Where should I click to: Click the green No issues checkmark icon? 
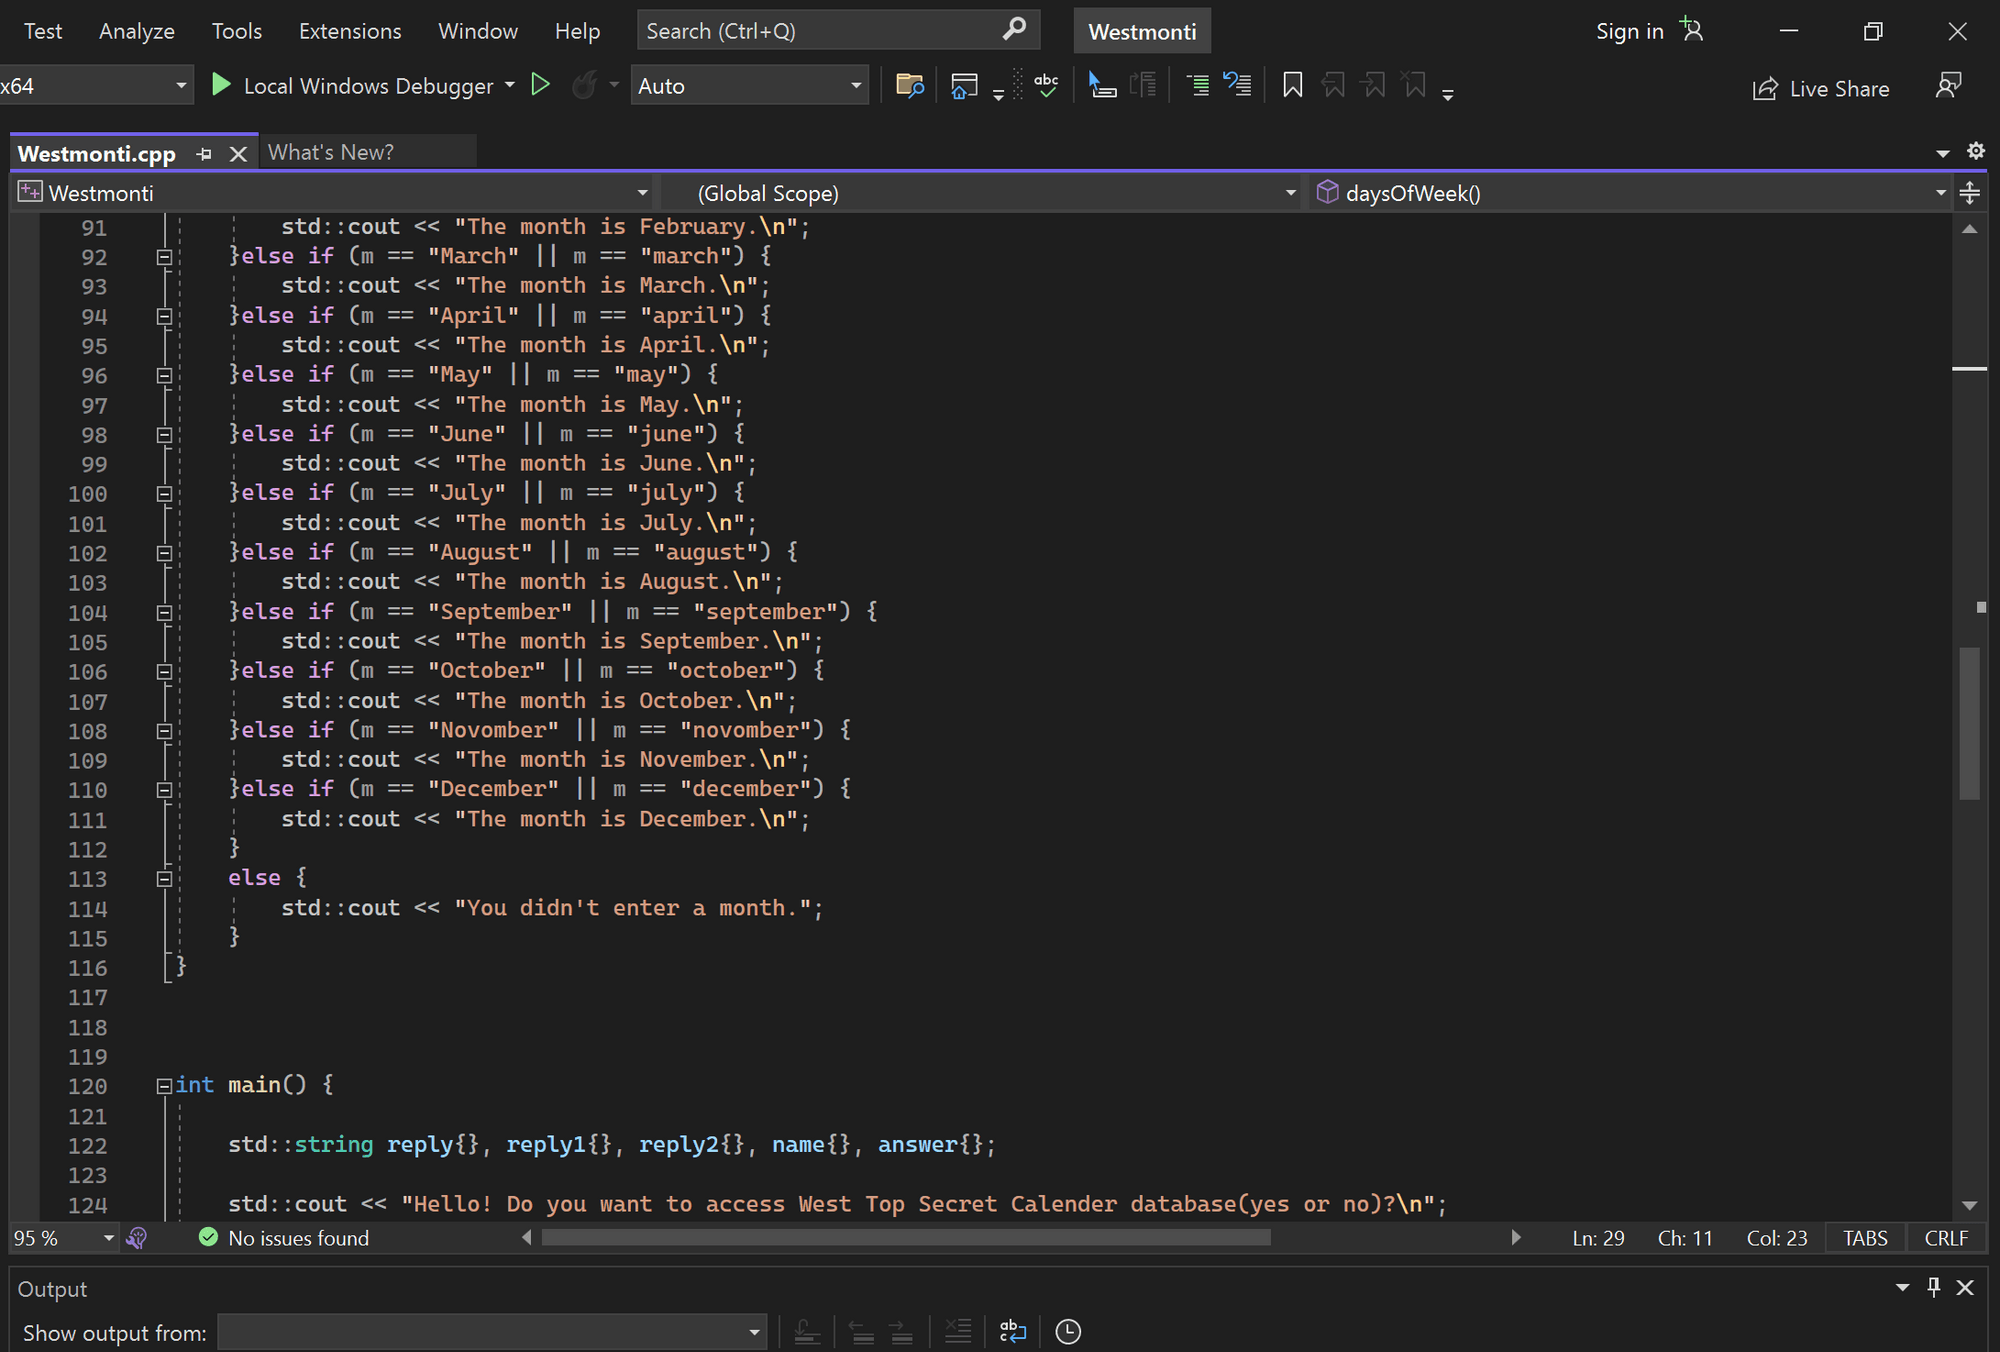[x=208, y=1237]
